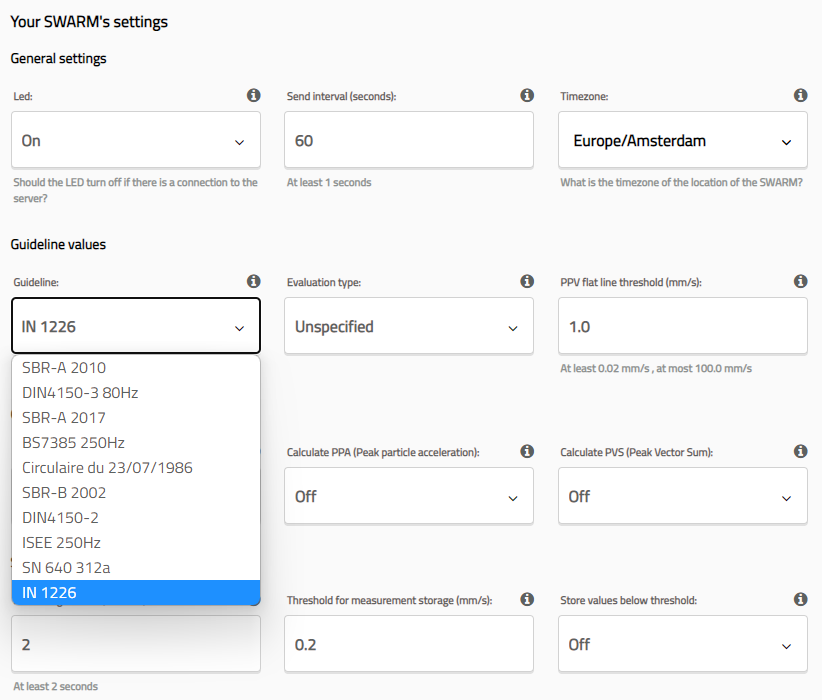This screenshot has width=822, height=700.
Task: Select Circulaire du 23/07/1986 option
Action: coord(107,468)
